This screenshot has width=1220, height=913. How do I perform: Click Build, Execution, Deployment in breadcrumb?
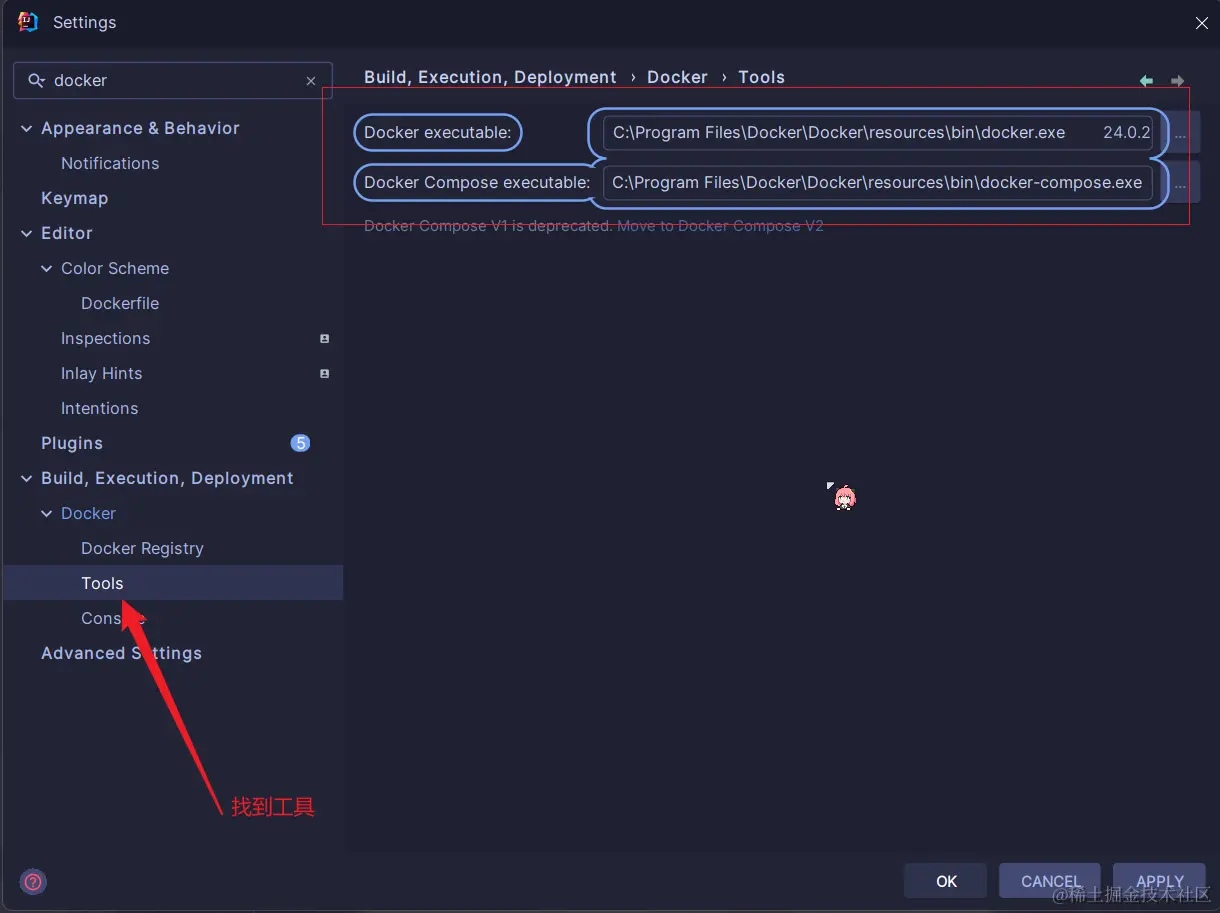(490, 77)
